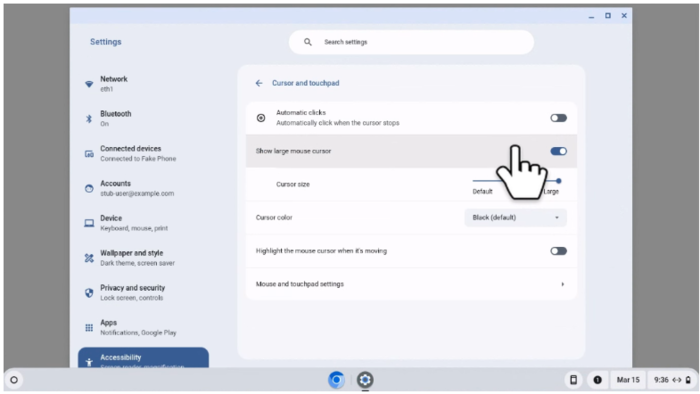Click the search magnifier icon
This screenshot has height=394, width=700.
308,42
